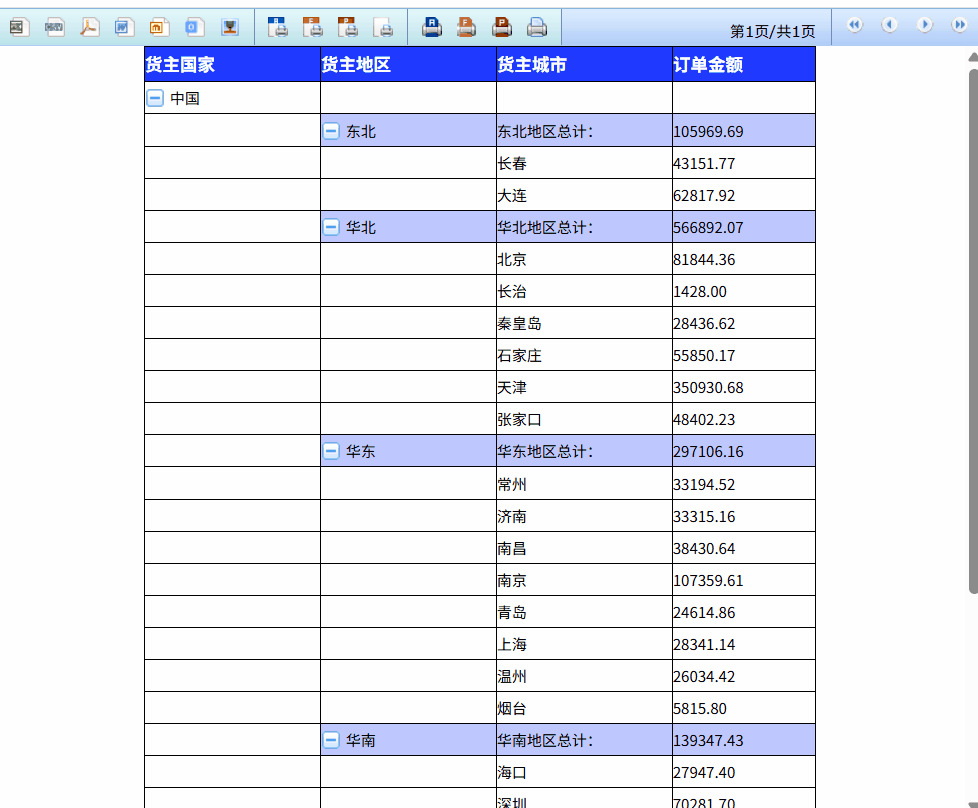Select the 华东地区总计 label cell
Image resolution: width=978 pixels, height=808 pixels.
pos(584,451)
